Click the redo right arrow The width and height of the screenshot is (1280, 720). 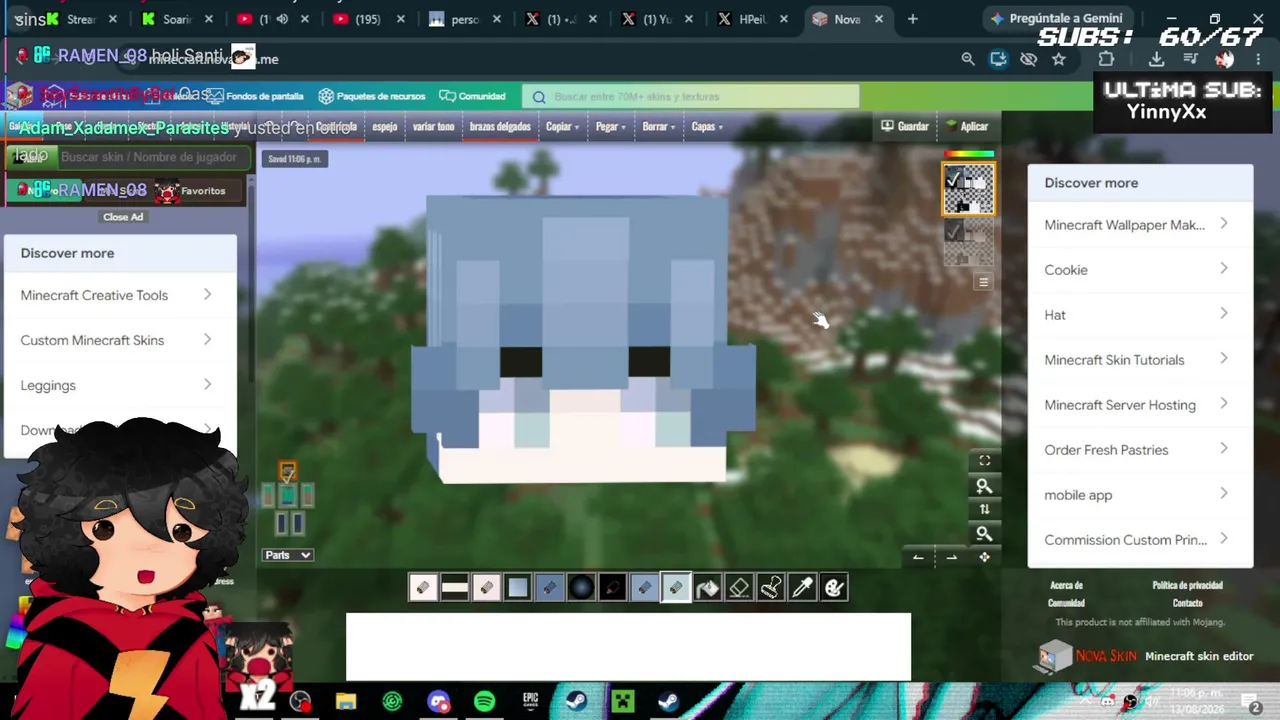pos(951,557)
